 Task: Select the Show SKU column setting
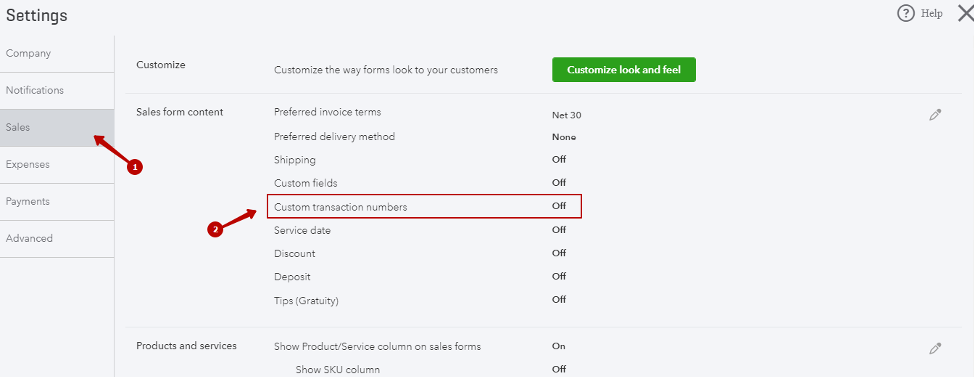click(337, 370)
